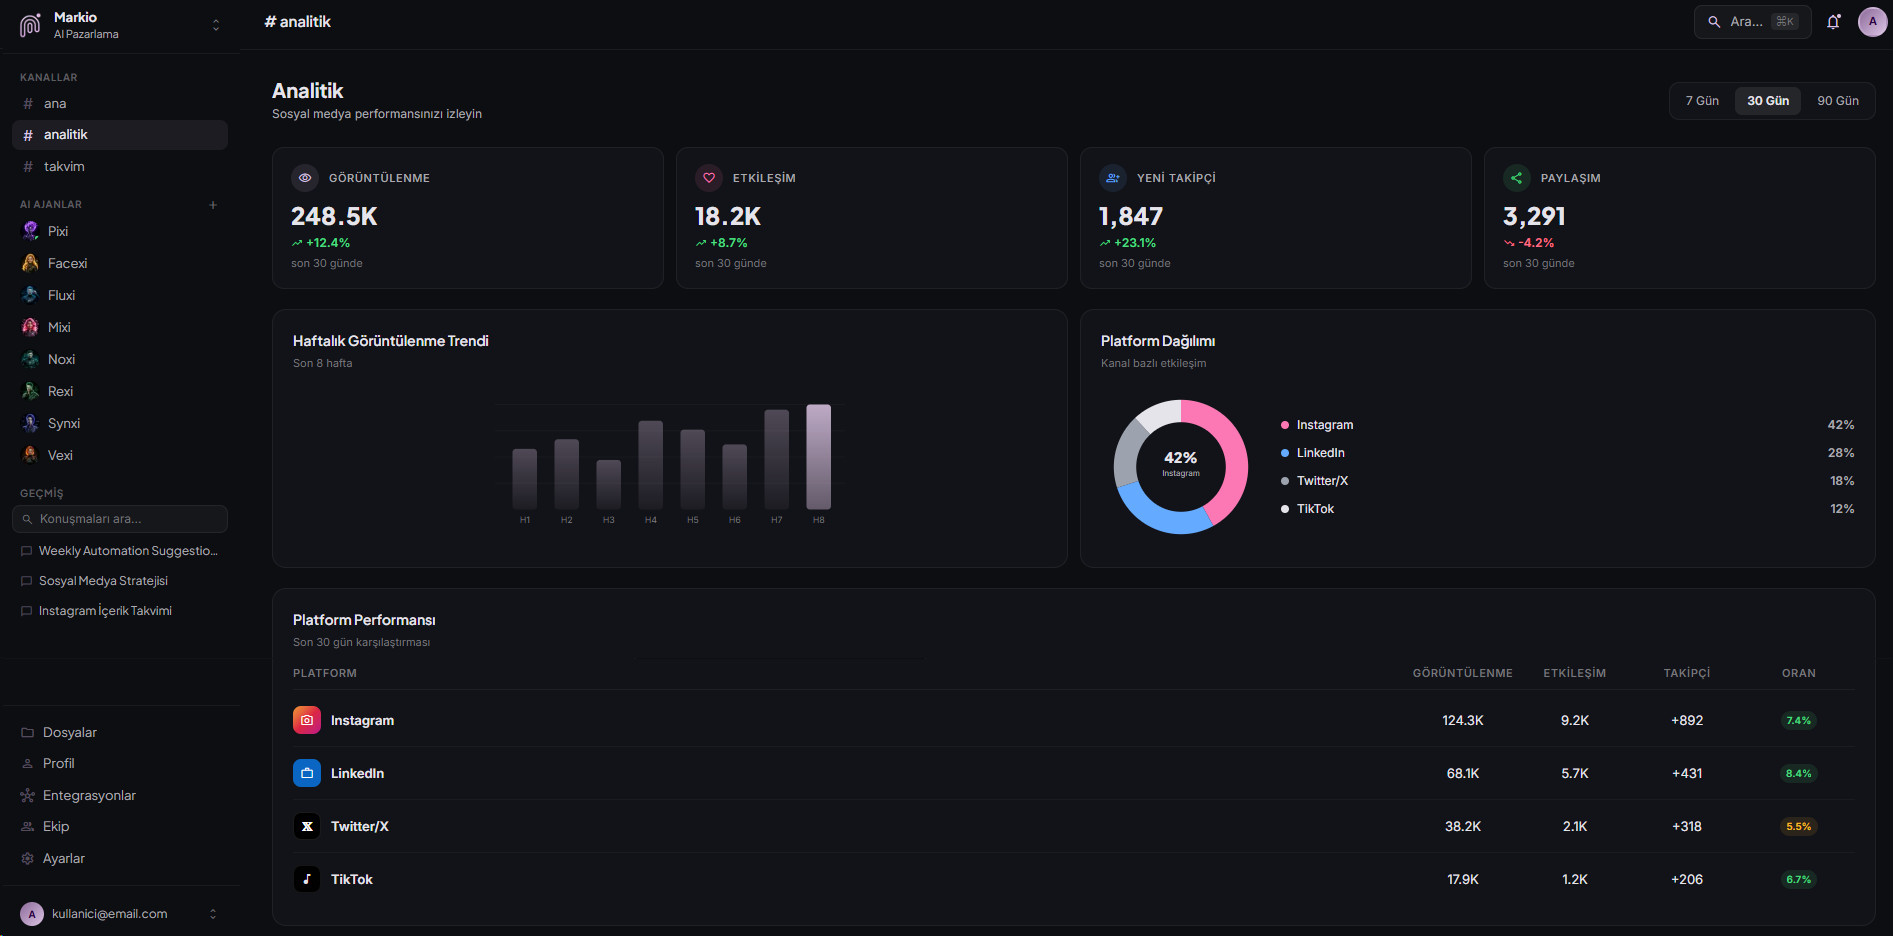The image size is (1893, 936).
Task: Click the Instagram platform icon in performance table
Action: (x=306, y=720)
